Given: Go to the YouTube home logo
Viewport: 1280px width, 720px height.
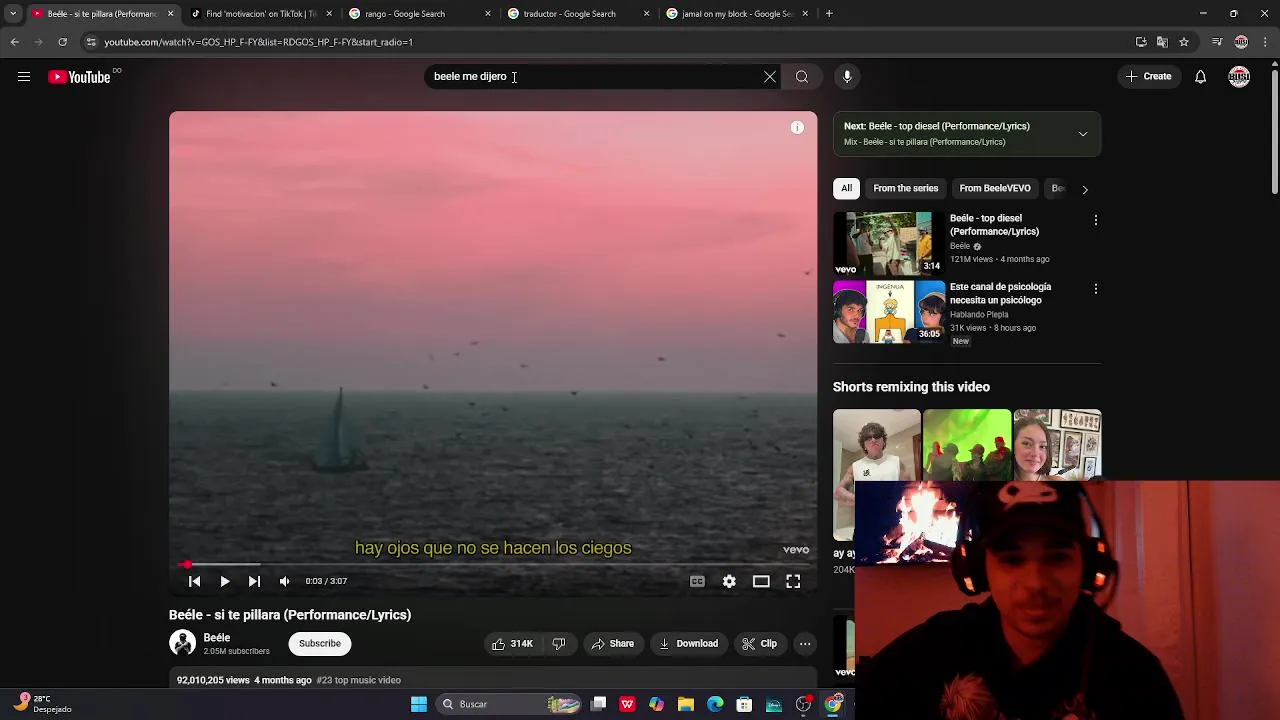Looking at the screenshot, I should (x=79, y=77).
